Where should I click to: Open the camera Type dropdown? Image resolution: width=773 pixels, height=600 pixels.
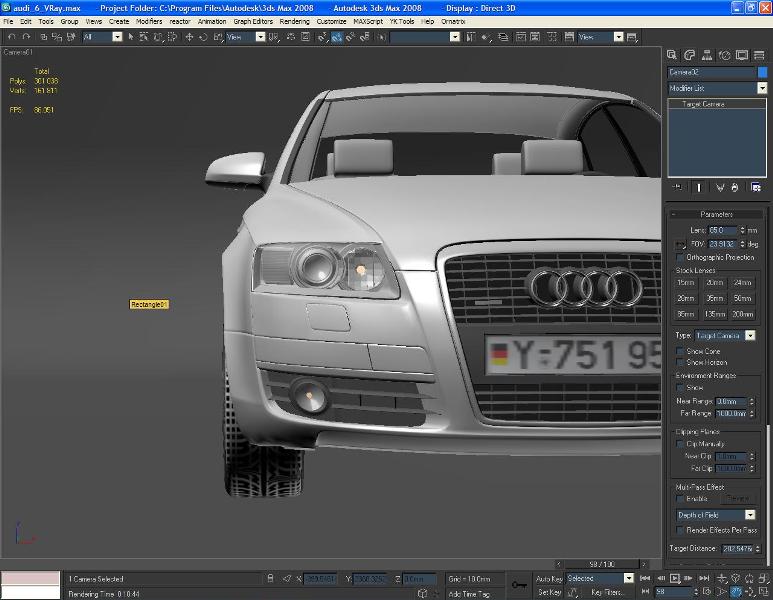pyautogui.click(x=750, y=336)
